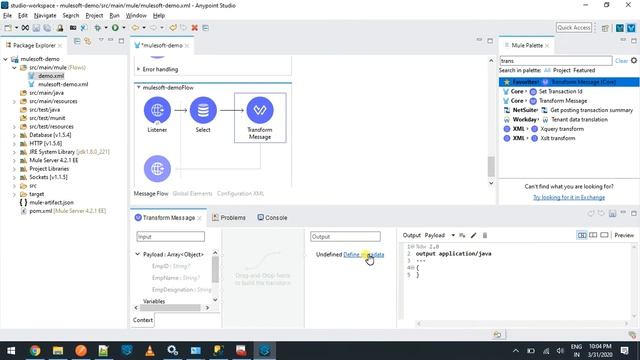Click the input tree horizontal scrollbar thumb
640x360 pixels.
(x=170, y=307)
